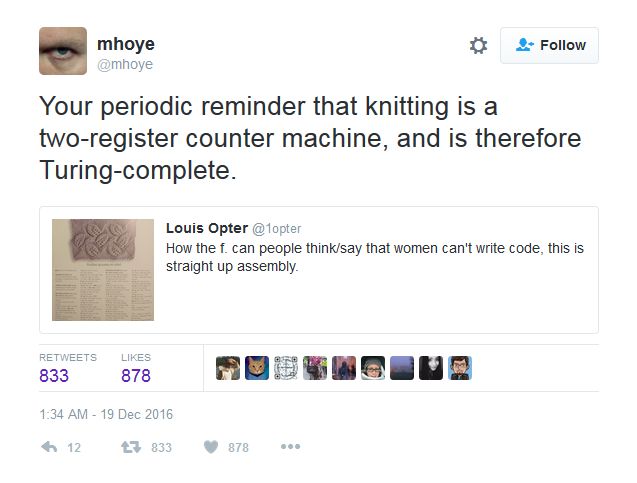Click the cartoon bearded man with glasses avatar
Viewport: 637px width, 483px height.
tap(460, 368)
